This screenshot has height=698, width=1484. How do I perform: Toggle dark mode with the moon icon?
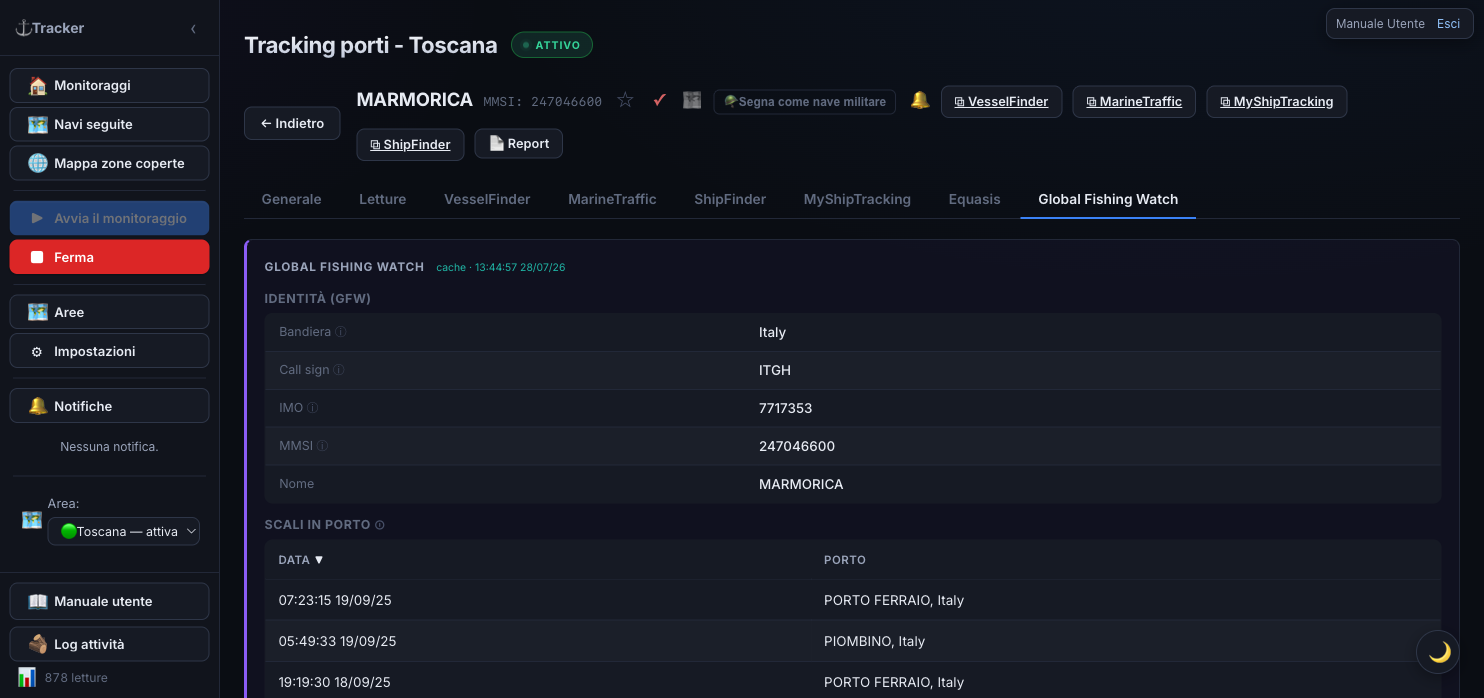click(1439, 652)
